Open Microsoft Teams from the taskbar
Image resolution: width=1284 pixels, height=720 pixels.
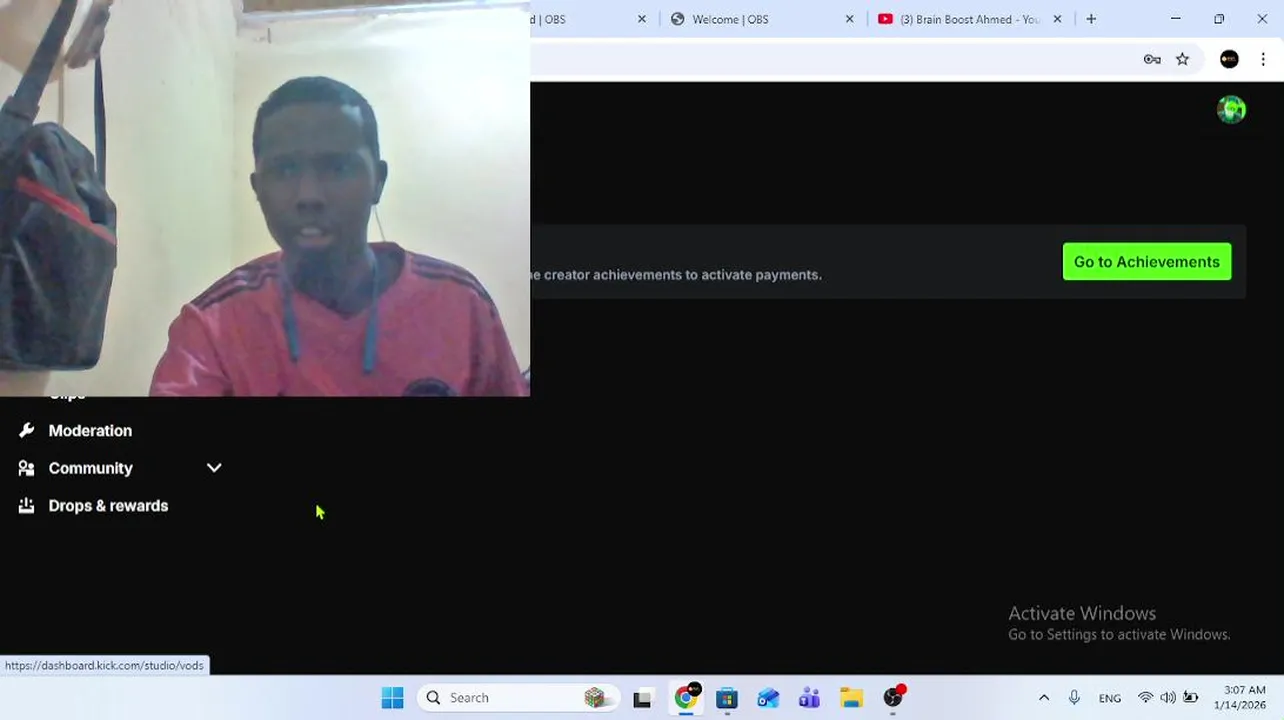click(809, 698)
